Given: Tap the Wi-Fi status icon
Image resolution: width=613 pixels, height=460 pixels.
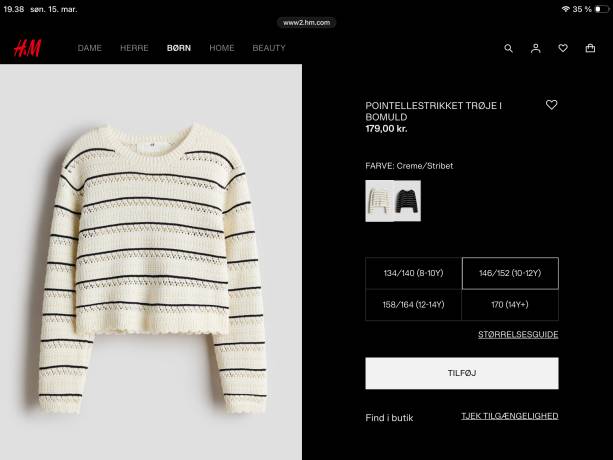Looking at the screenshot, I should pos(565,9).
